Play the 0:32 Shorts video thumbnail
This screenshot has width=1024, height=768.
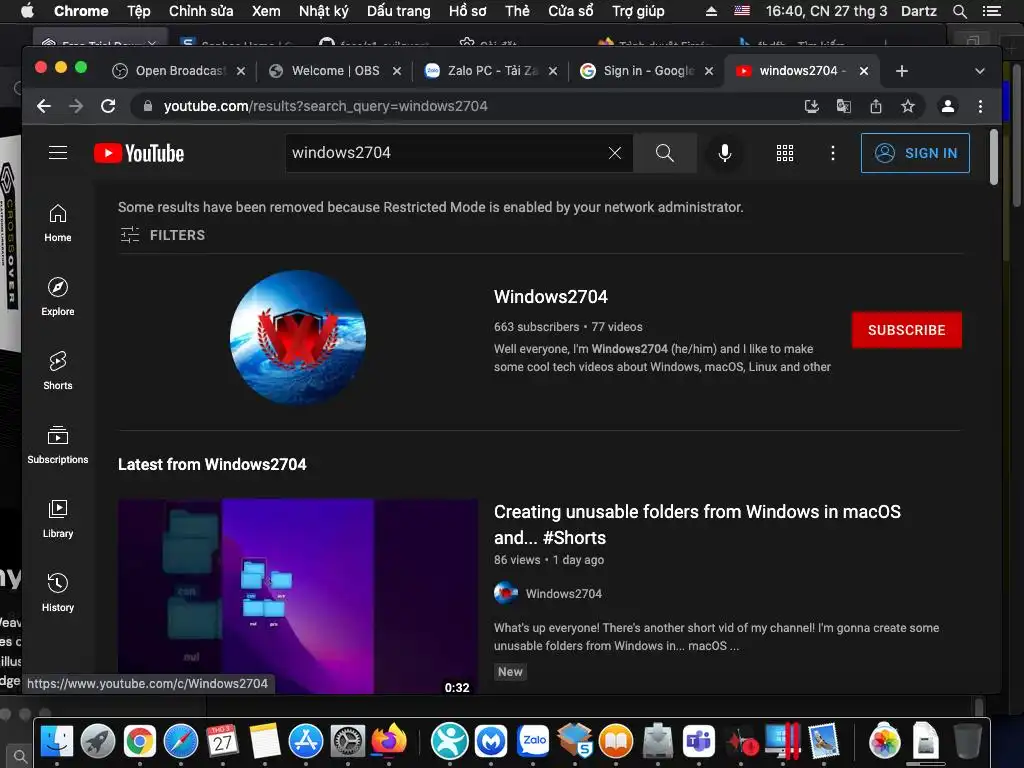(298, 596)
